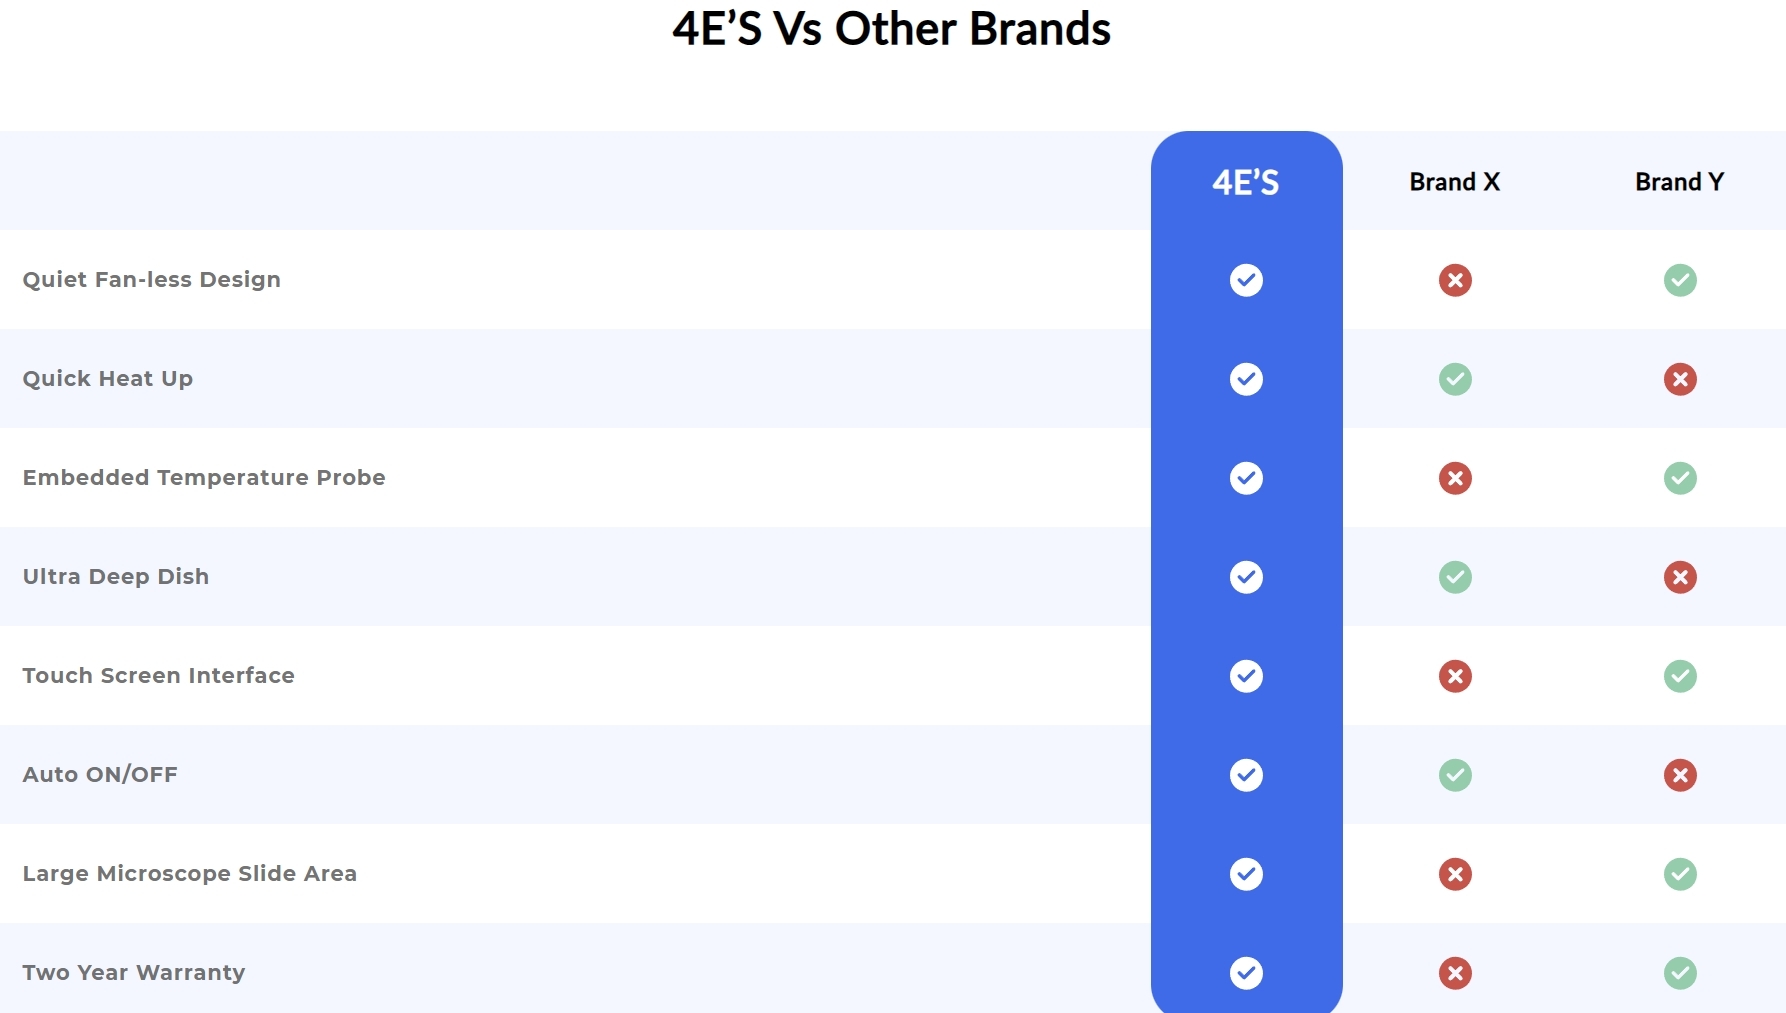Click Brand Y red cross for Quick Heat Up
This screenshot has width=1786, height=1013.
1680,379
